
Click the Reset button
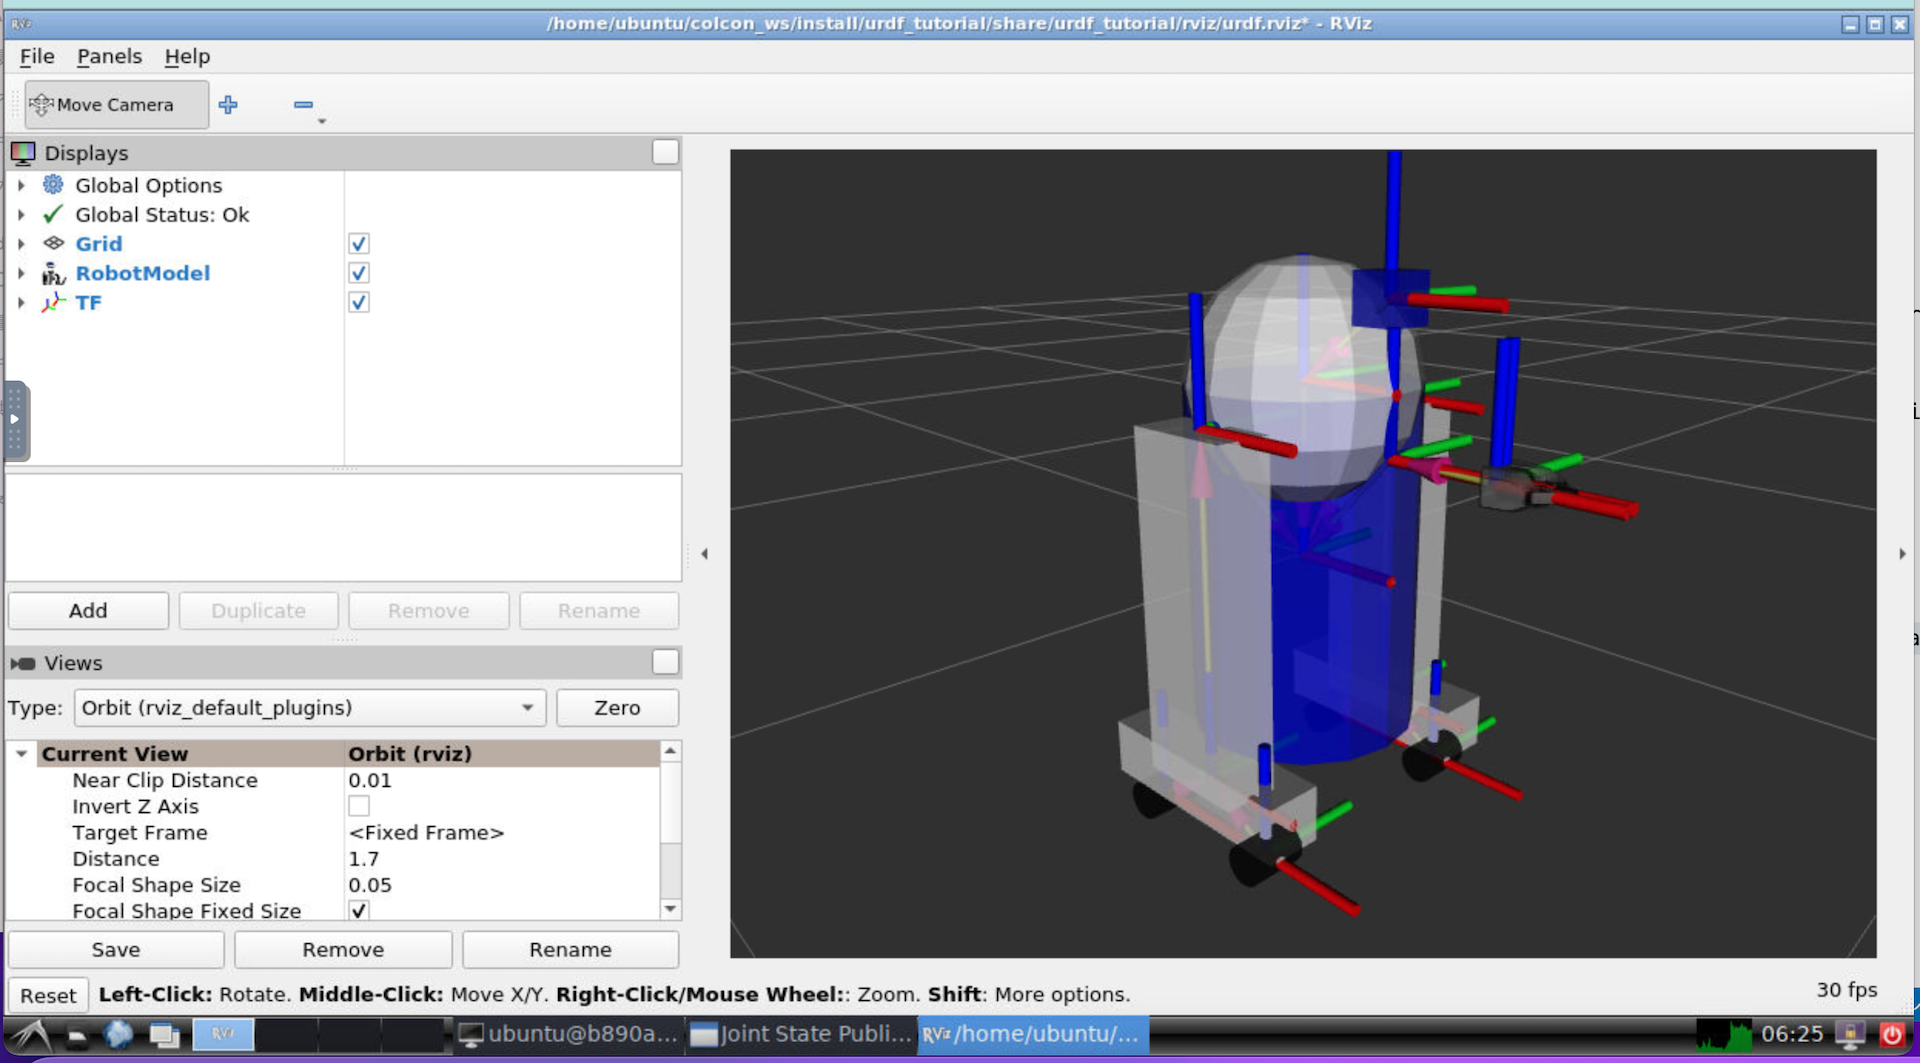pyautogui.click(x=48, y=996)
